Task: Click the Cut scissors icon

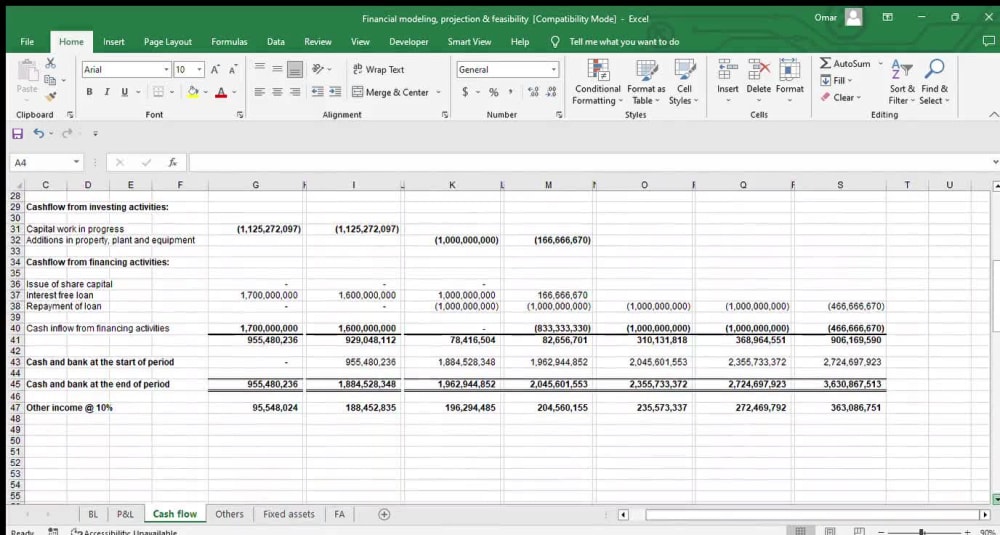Action: 50,64
